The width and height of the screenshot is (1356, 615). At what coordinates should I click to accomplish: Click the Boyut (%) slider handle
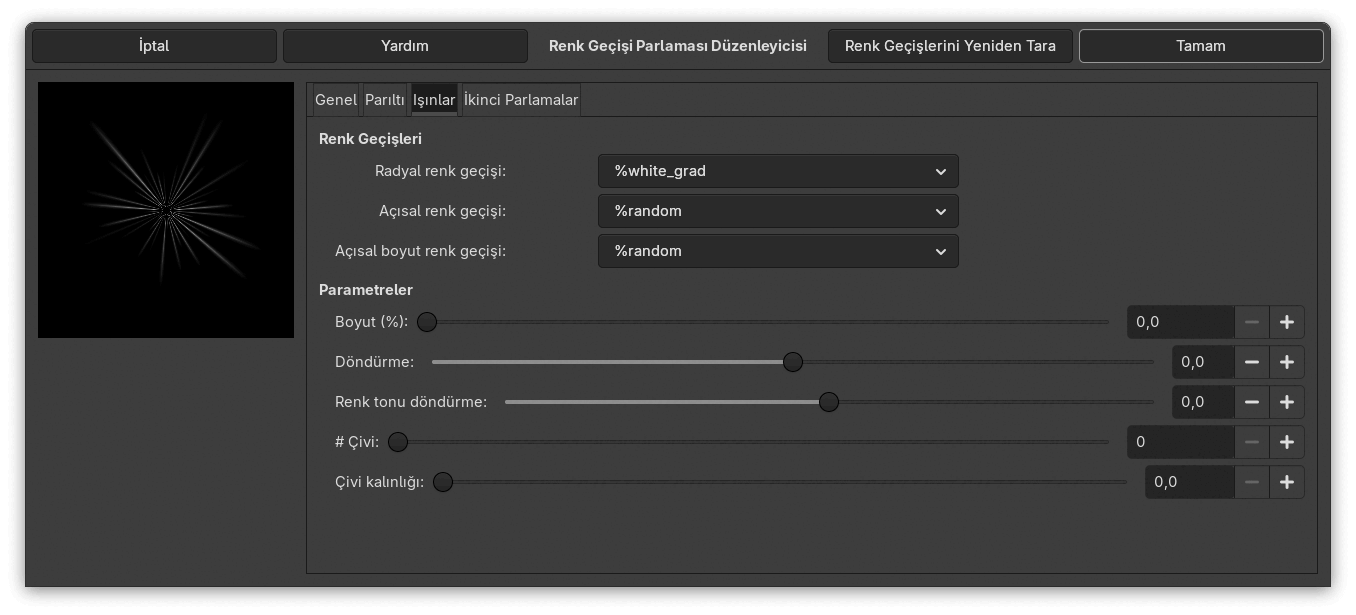coord(427,322)
